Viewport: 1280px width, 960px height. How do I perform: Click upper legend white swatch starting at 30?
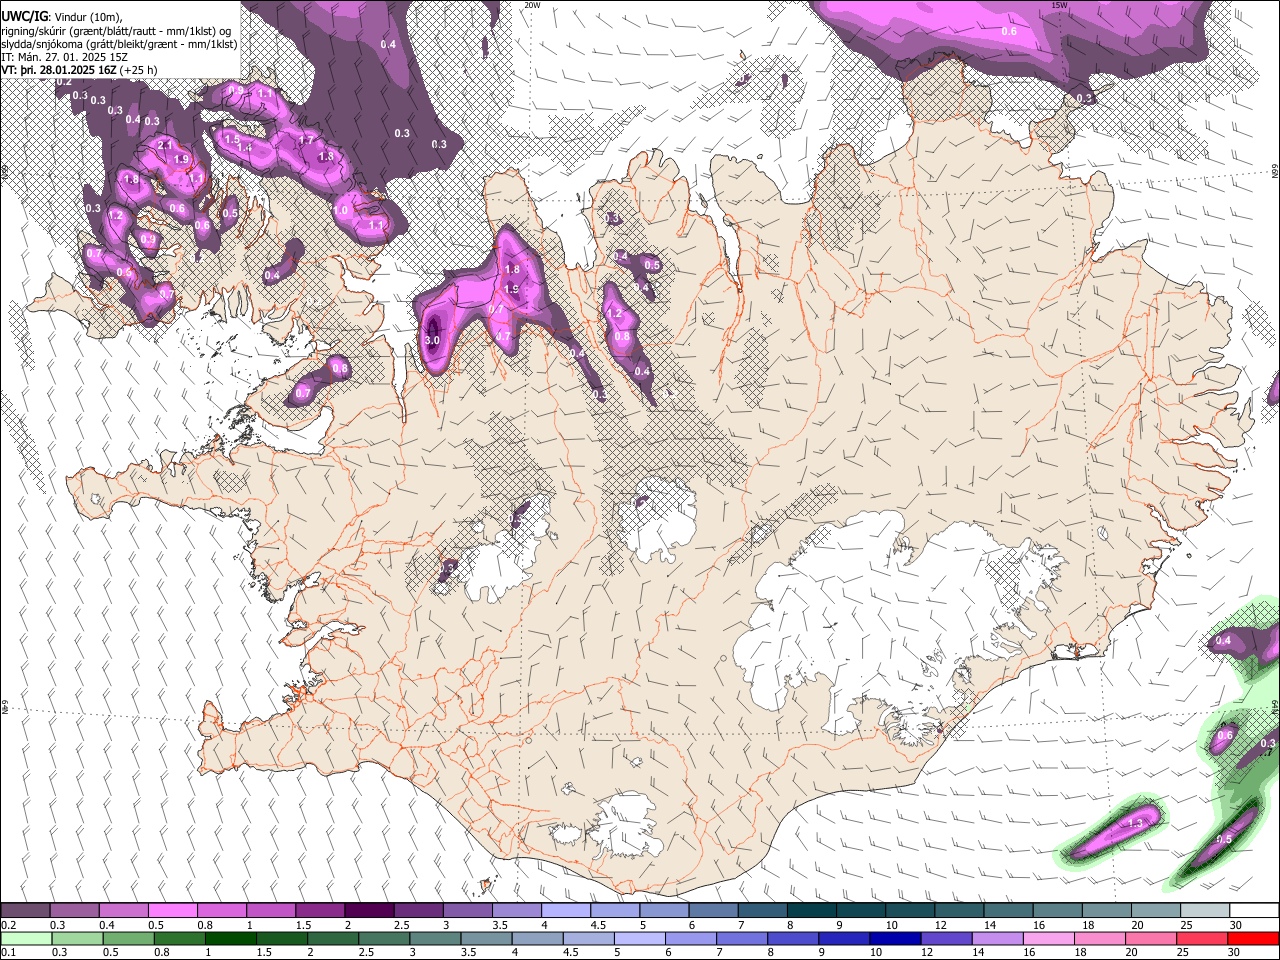coord(1254,911)
